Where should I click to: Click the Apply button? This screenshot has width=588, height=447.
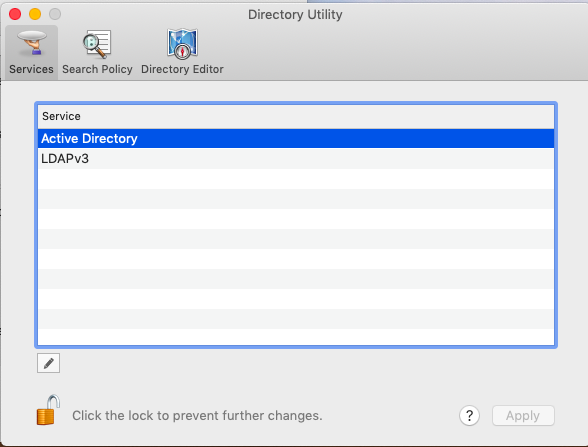523,416
